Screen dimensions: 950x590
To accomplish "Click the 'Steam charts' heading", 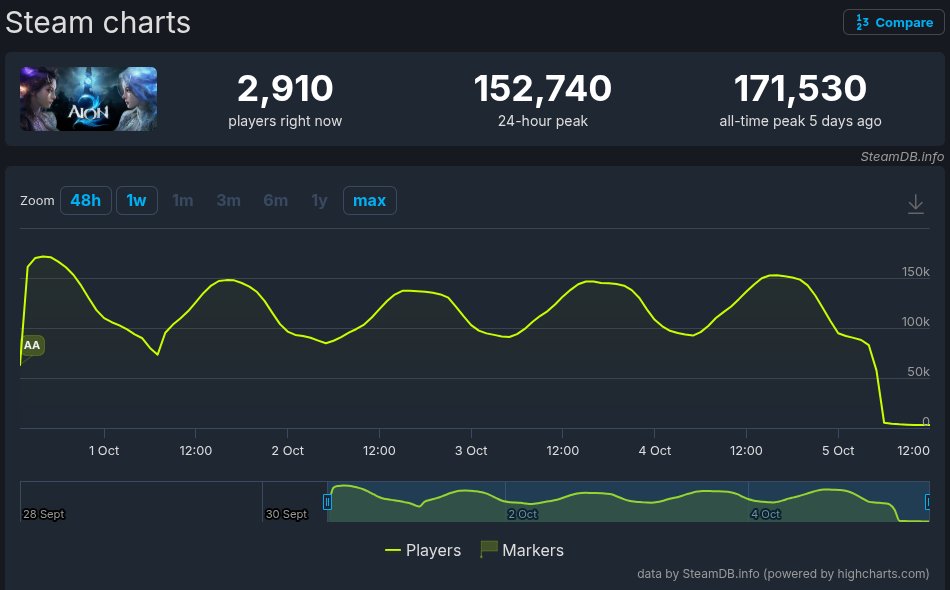I will [x=98, y=23].
